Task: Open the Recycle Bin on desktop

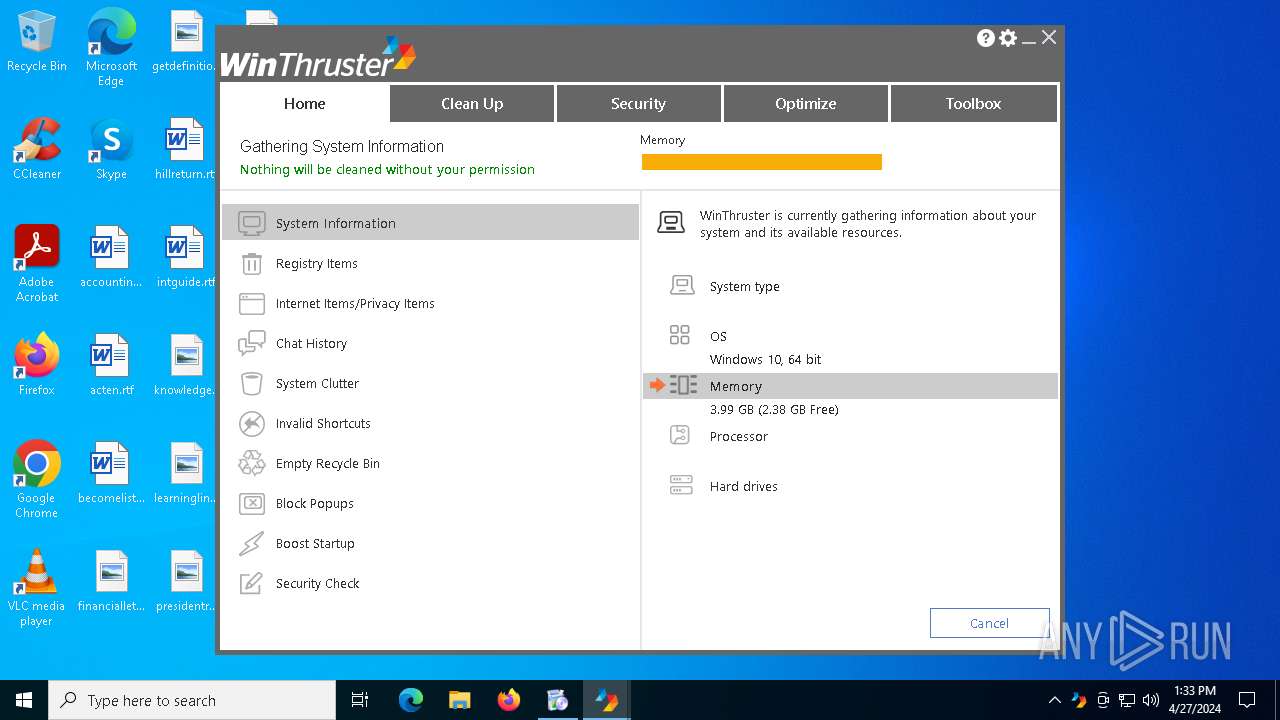Action: (x=37, y=42)
